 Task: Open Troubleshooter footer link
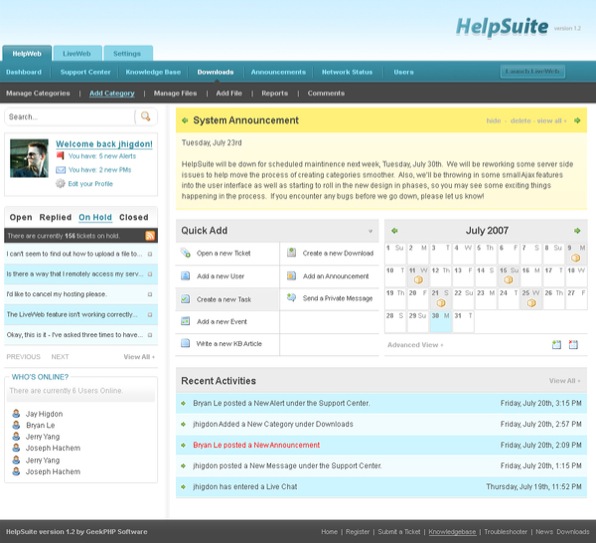tap(506, 532)
